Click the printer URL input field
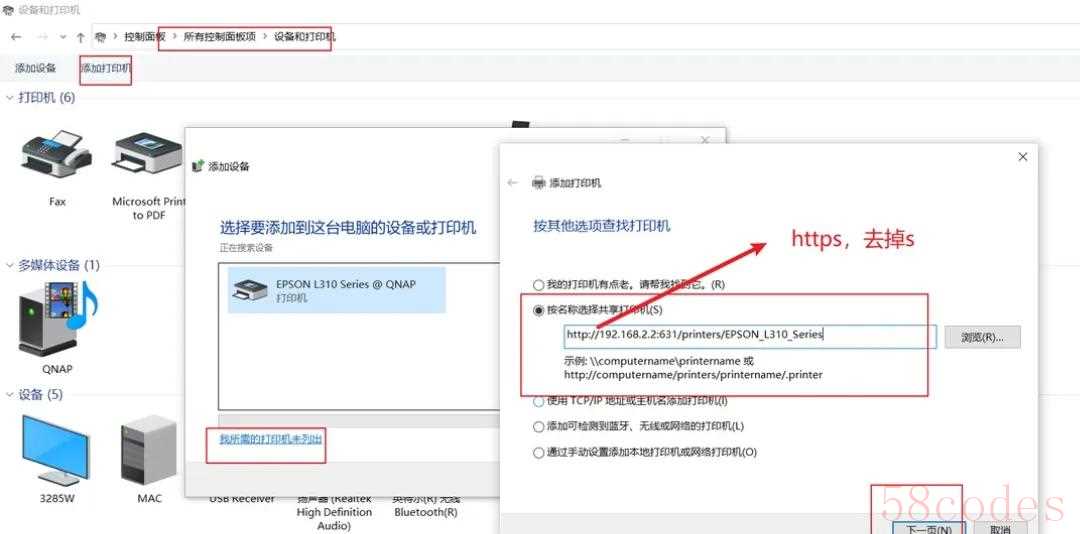The height and width of the screenshot is (534, 1080). (x=750, y=336)
